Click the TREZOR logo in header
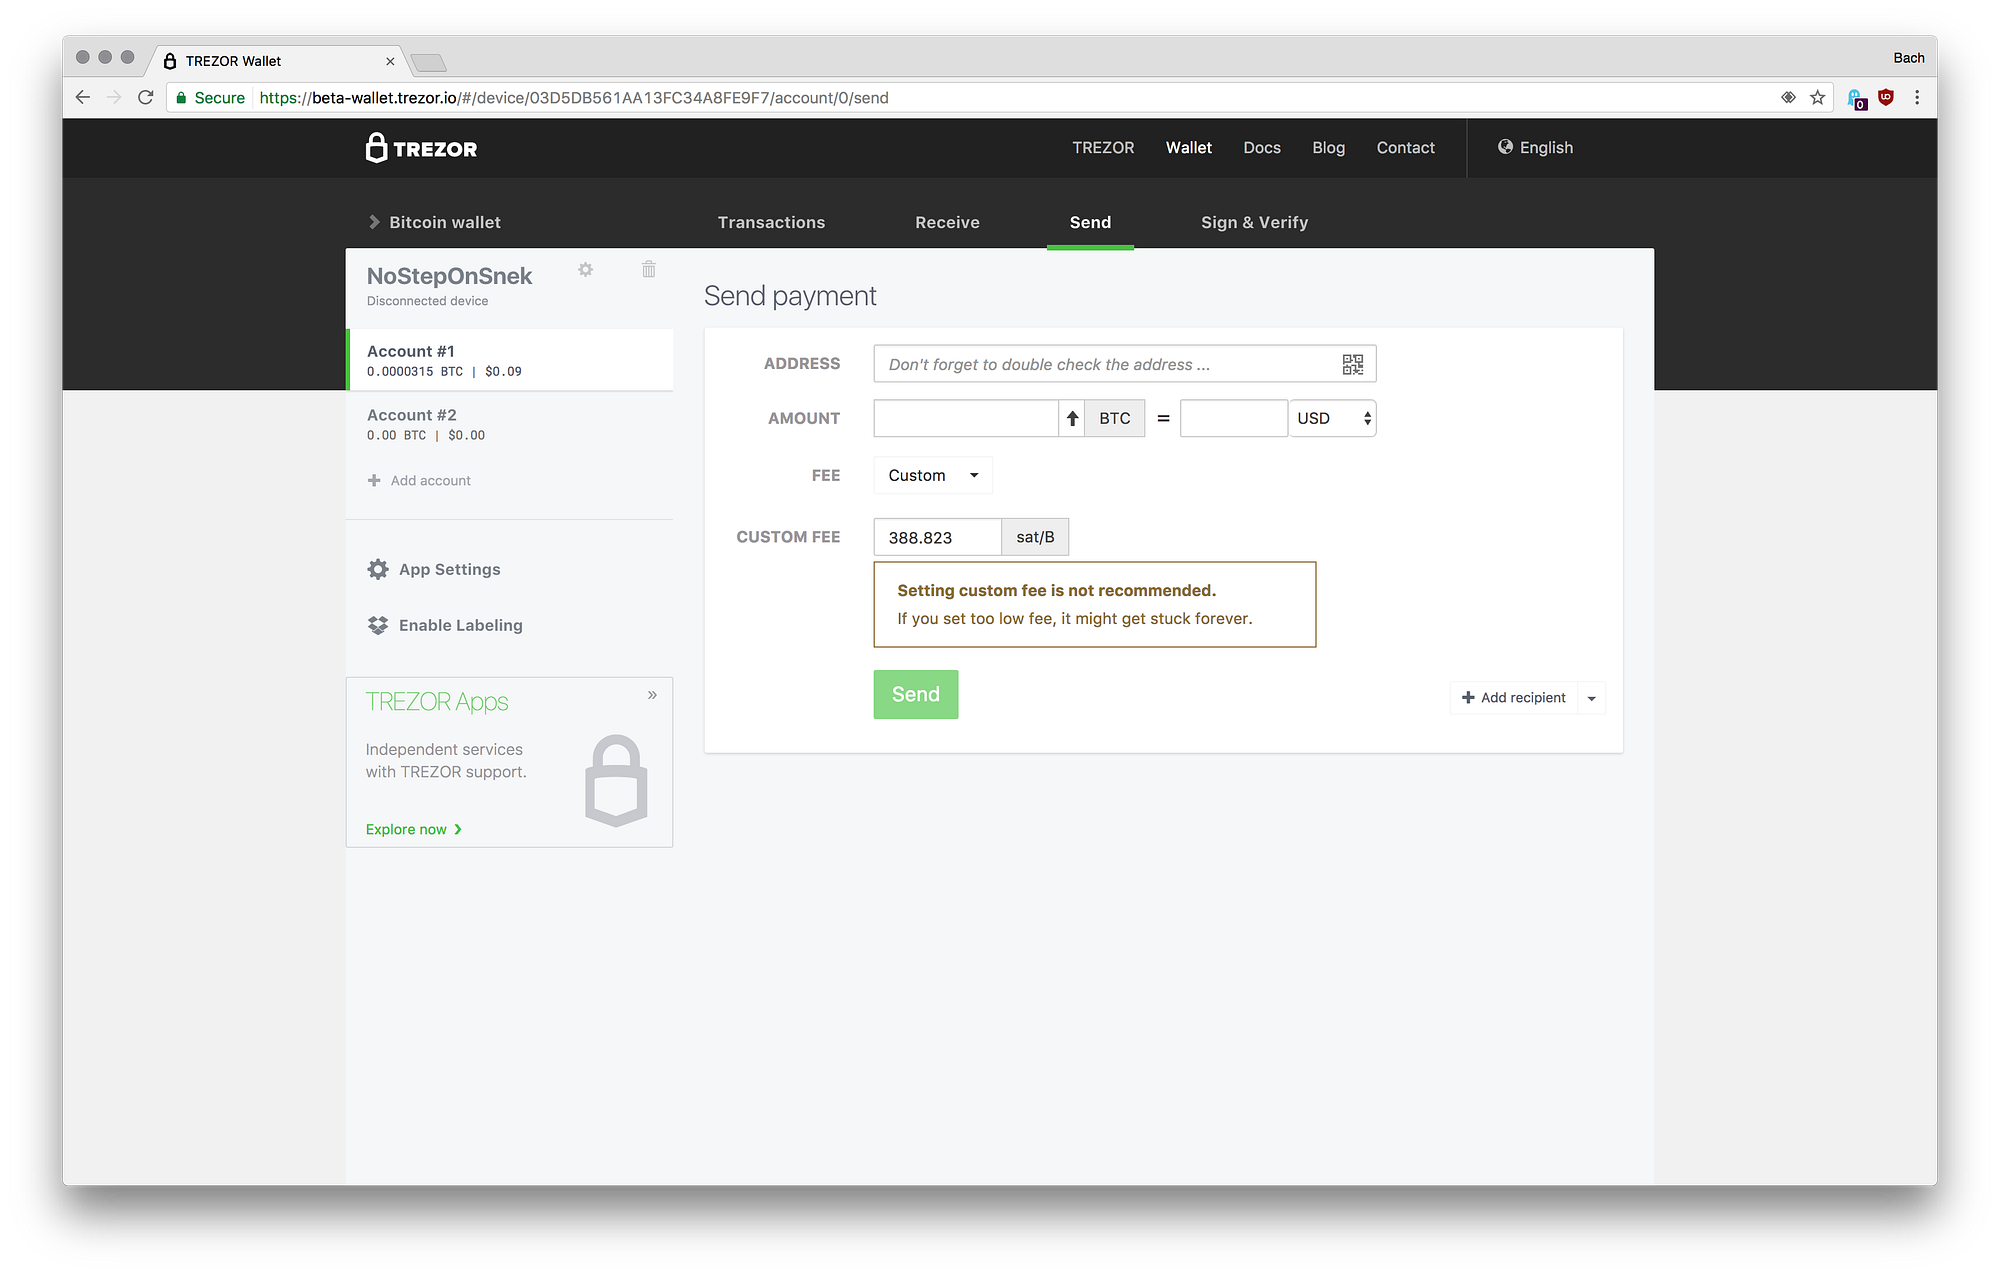The image size is (2000, 1275). (421, 148)
